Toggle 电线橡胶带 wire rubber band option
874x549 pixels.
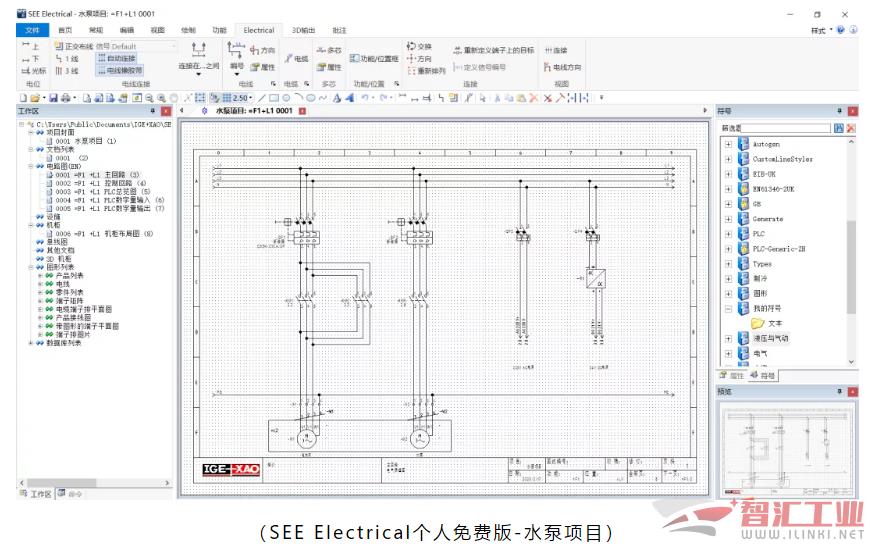pyautogui.click(x=120, y=70)
